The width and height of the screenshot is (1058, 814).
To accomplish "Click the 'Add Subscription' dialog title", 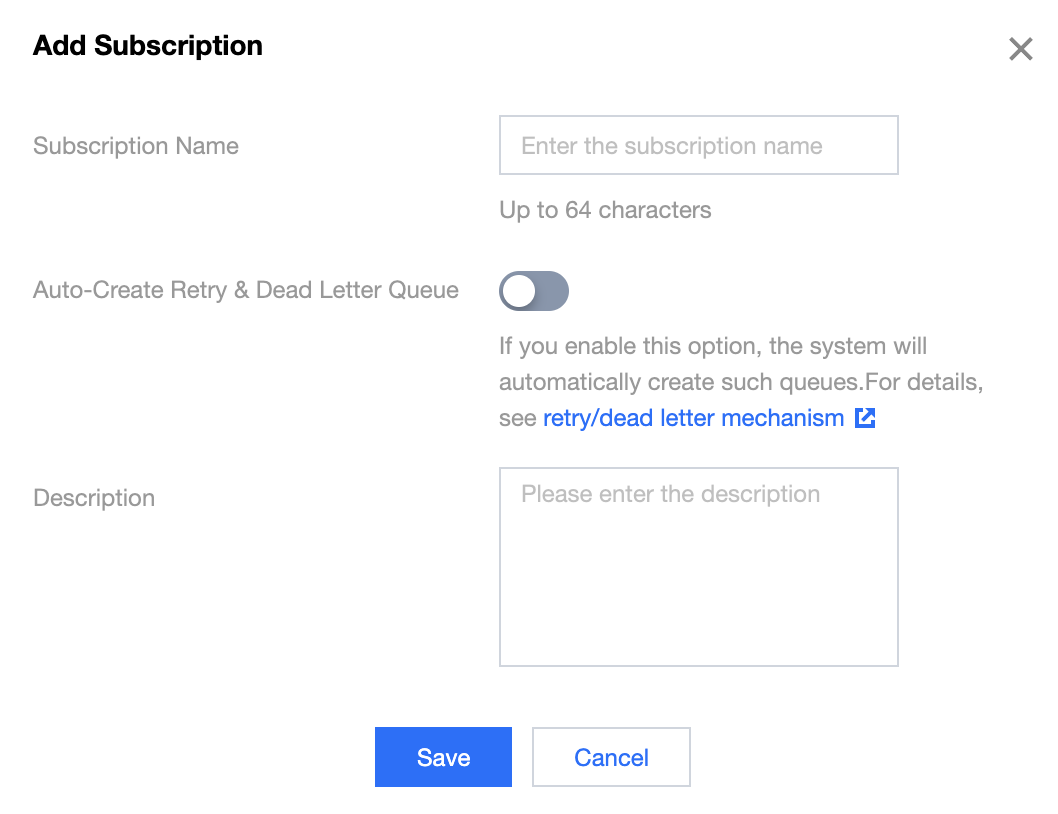I will 148,46.
